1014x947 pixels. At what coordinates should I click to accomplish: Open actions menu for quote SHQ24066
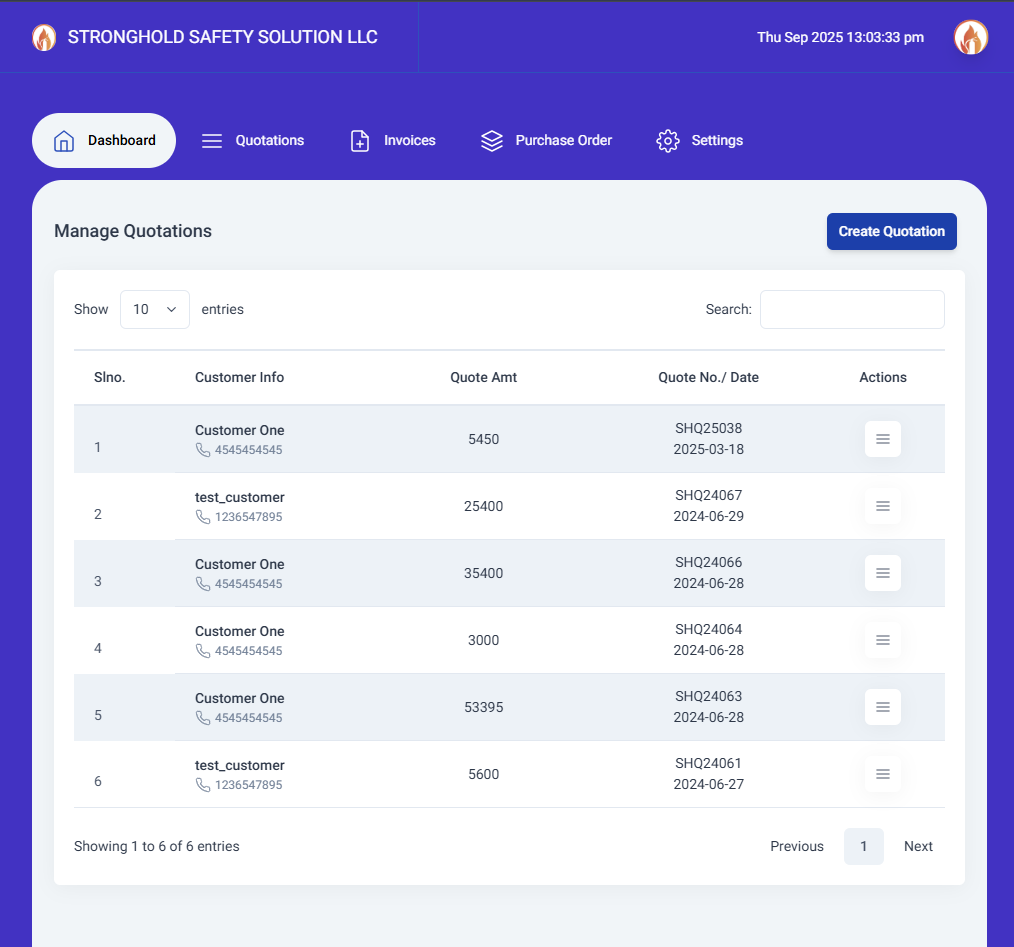(882, 573)
